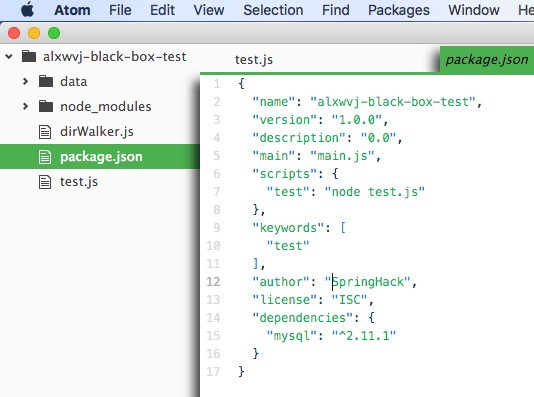The image size is (534, 397).
Task: Click the data folder icon
Action: 46,81
